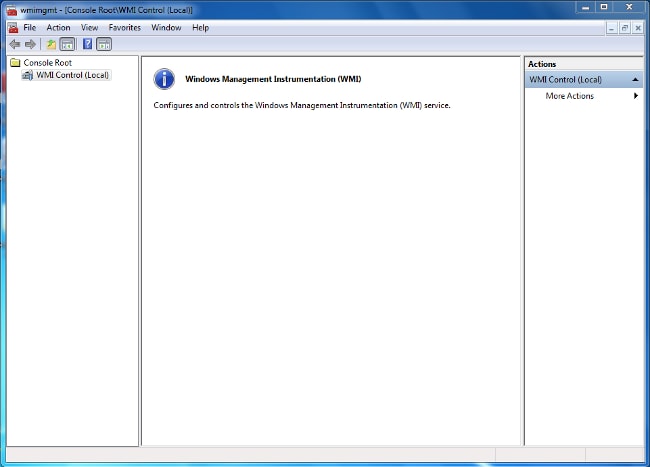The height and width of the screenshot is (467, 650).
Task: Click the Up one level folder icon
Action: pos(51,44)
